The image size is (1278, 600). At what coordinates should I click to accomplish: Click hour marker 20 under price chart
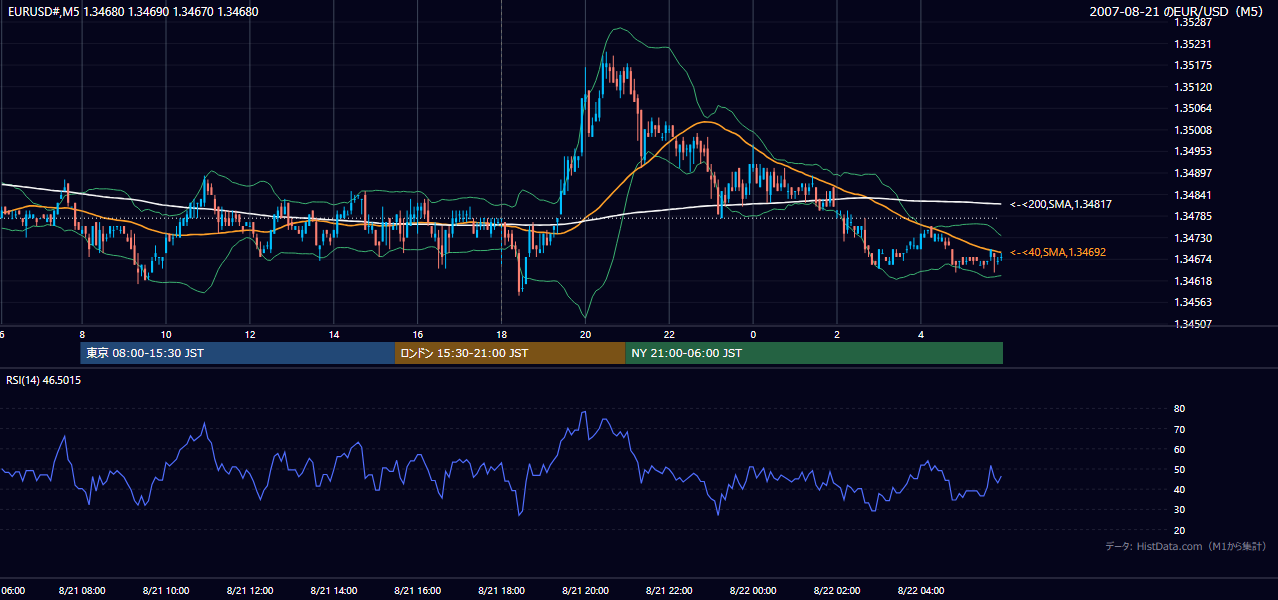(586, 334)
